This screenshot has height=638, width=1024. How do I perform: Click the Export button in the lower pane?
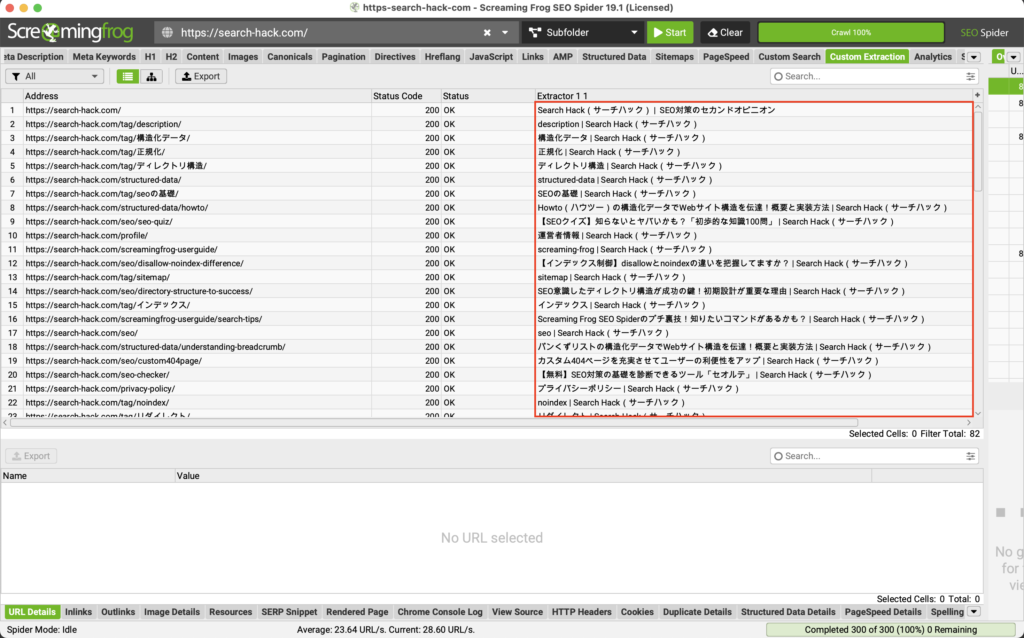31,456
